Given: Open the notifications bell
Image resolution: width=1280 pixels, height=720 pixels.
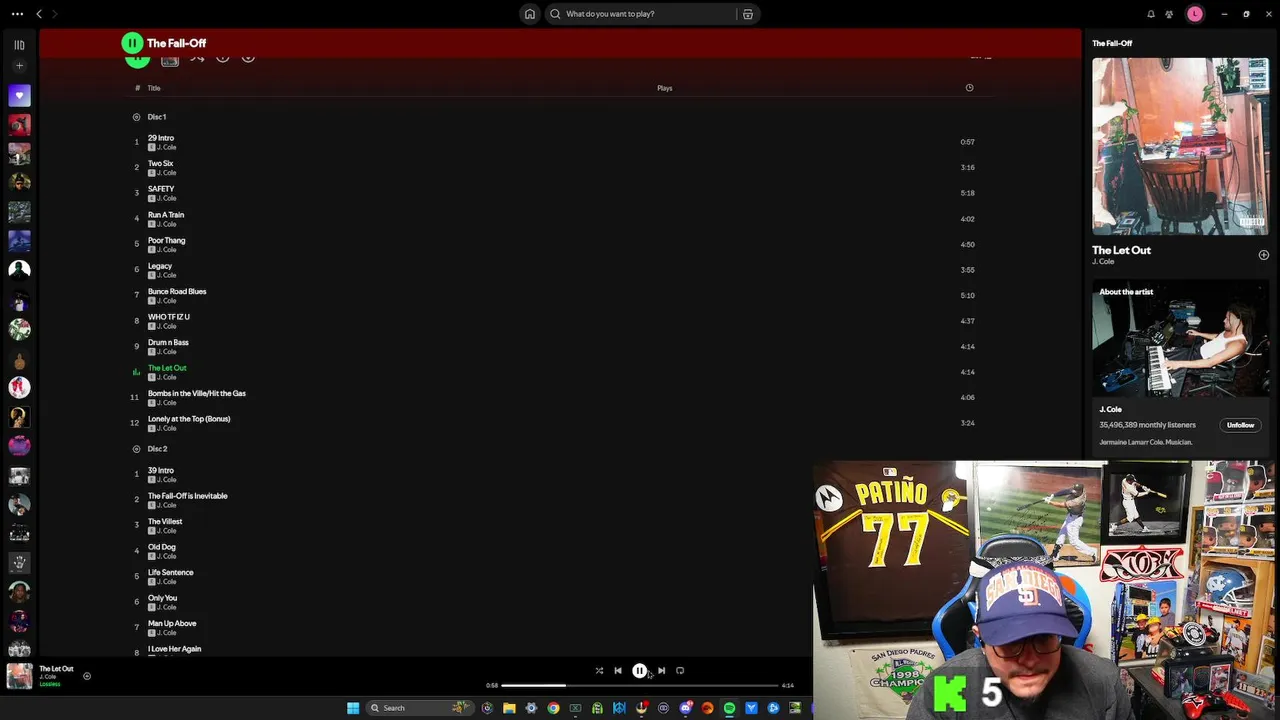Looking at the screenshot, I should click(1151, 14).
